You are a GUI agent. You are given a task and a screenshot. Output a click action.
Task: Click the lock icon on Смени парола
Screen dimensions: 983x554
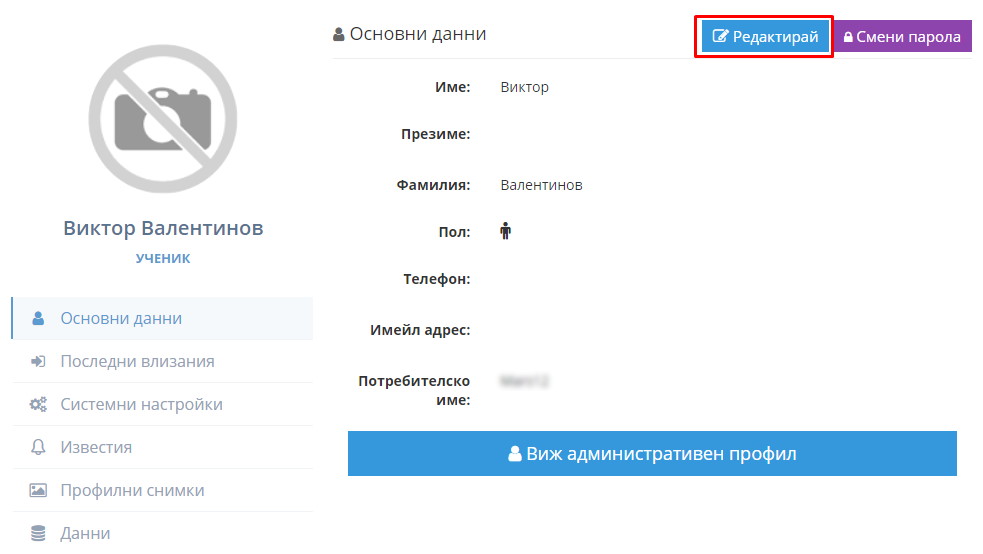pos(848,37)
